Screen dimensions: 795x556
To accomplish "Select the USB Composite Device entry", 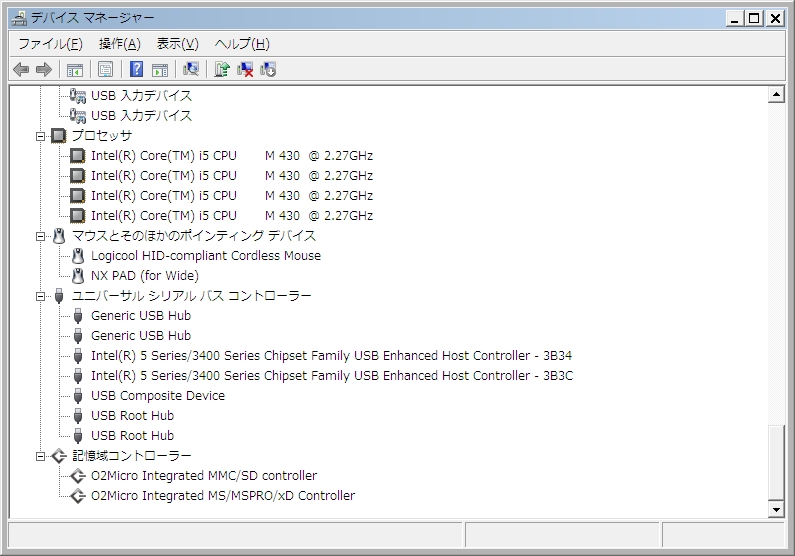I will click(x=158, y=396).
